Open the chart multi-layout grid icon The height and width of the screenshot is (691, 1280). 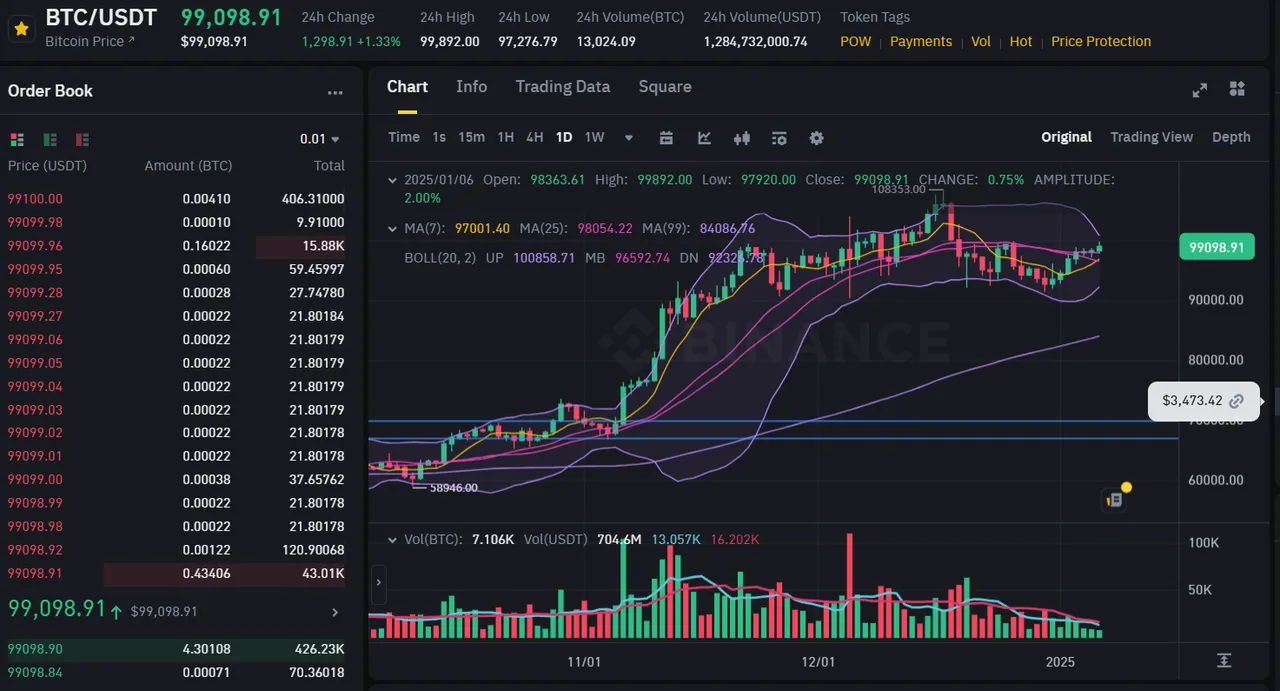1237,89
